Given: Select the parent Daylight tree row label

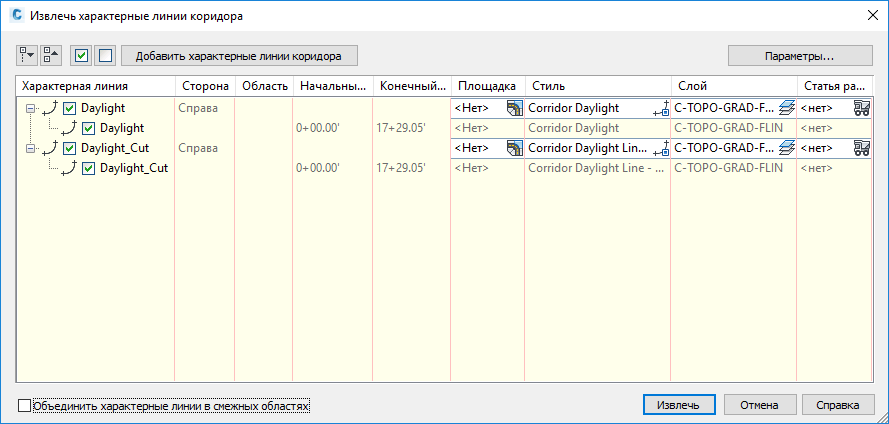Looking at the screenshot, I should (103, 108).
